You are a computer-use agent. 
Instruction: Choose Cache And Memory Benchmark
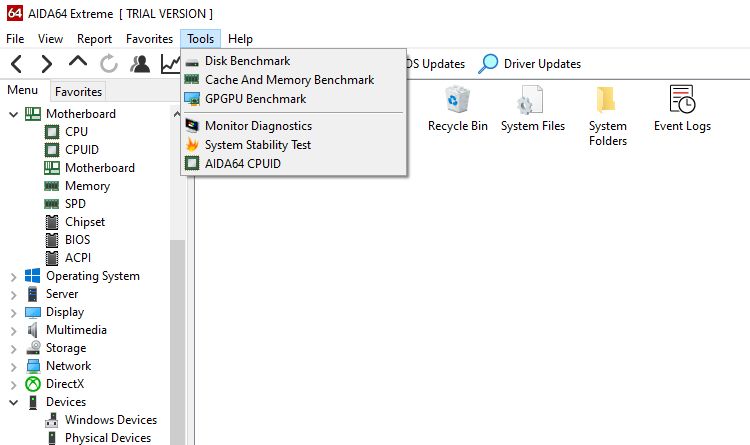[x=294, y=80]
